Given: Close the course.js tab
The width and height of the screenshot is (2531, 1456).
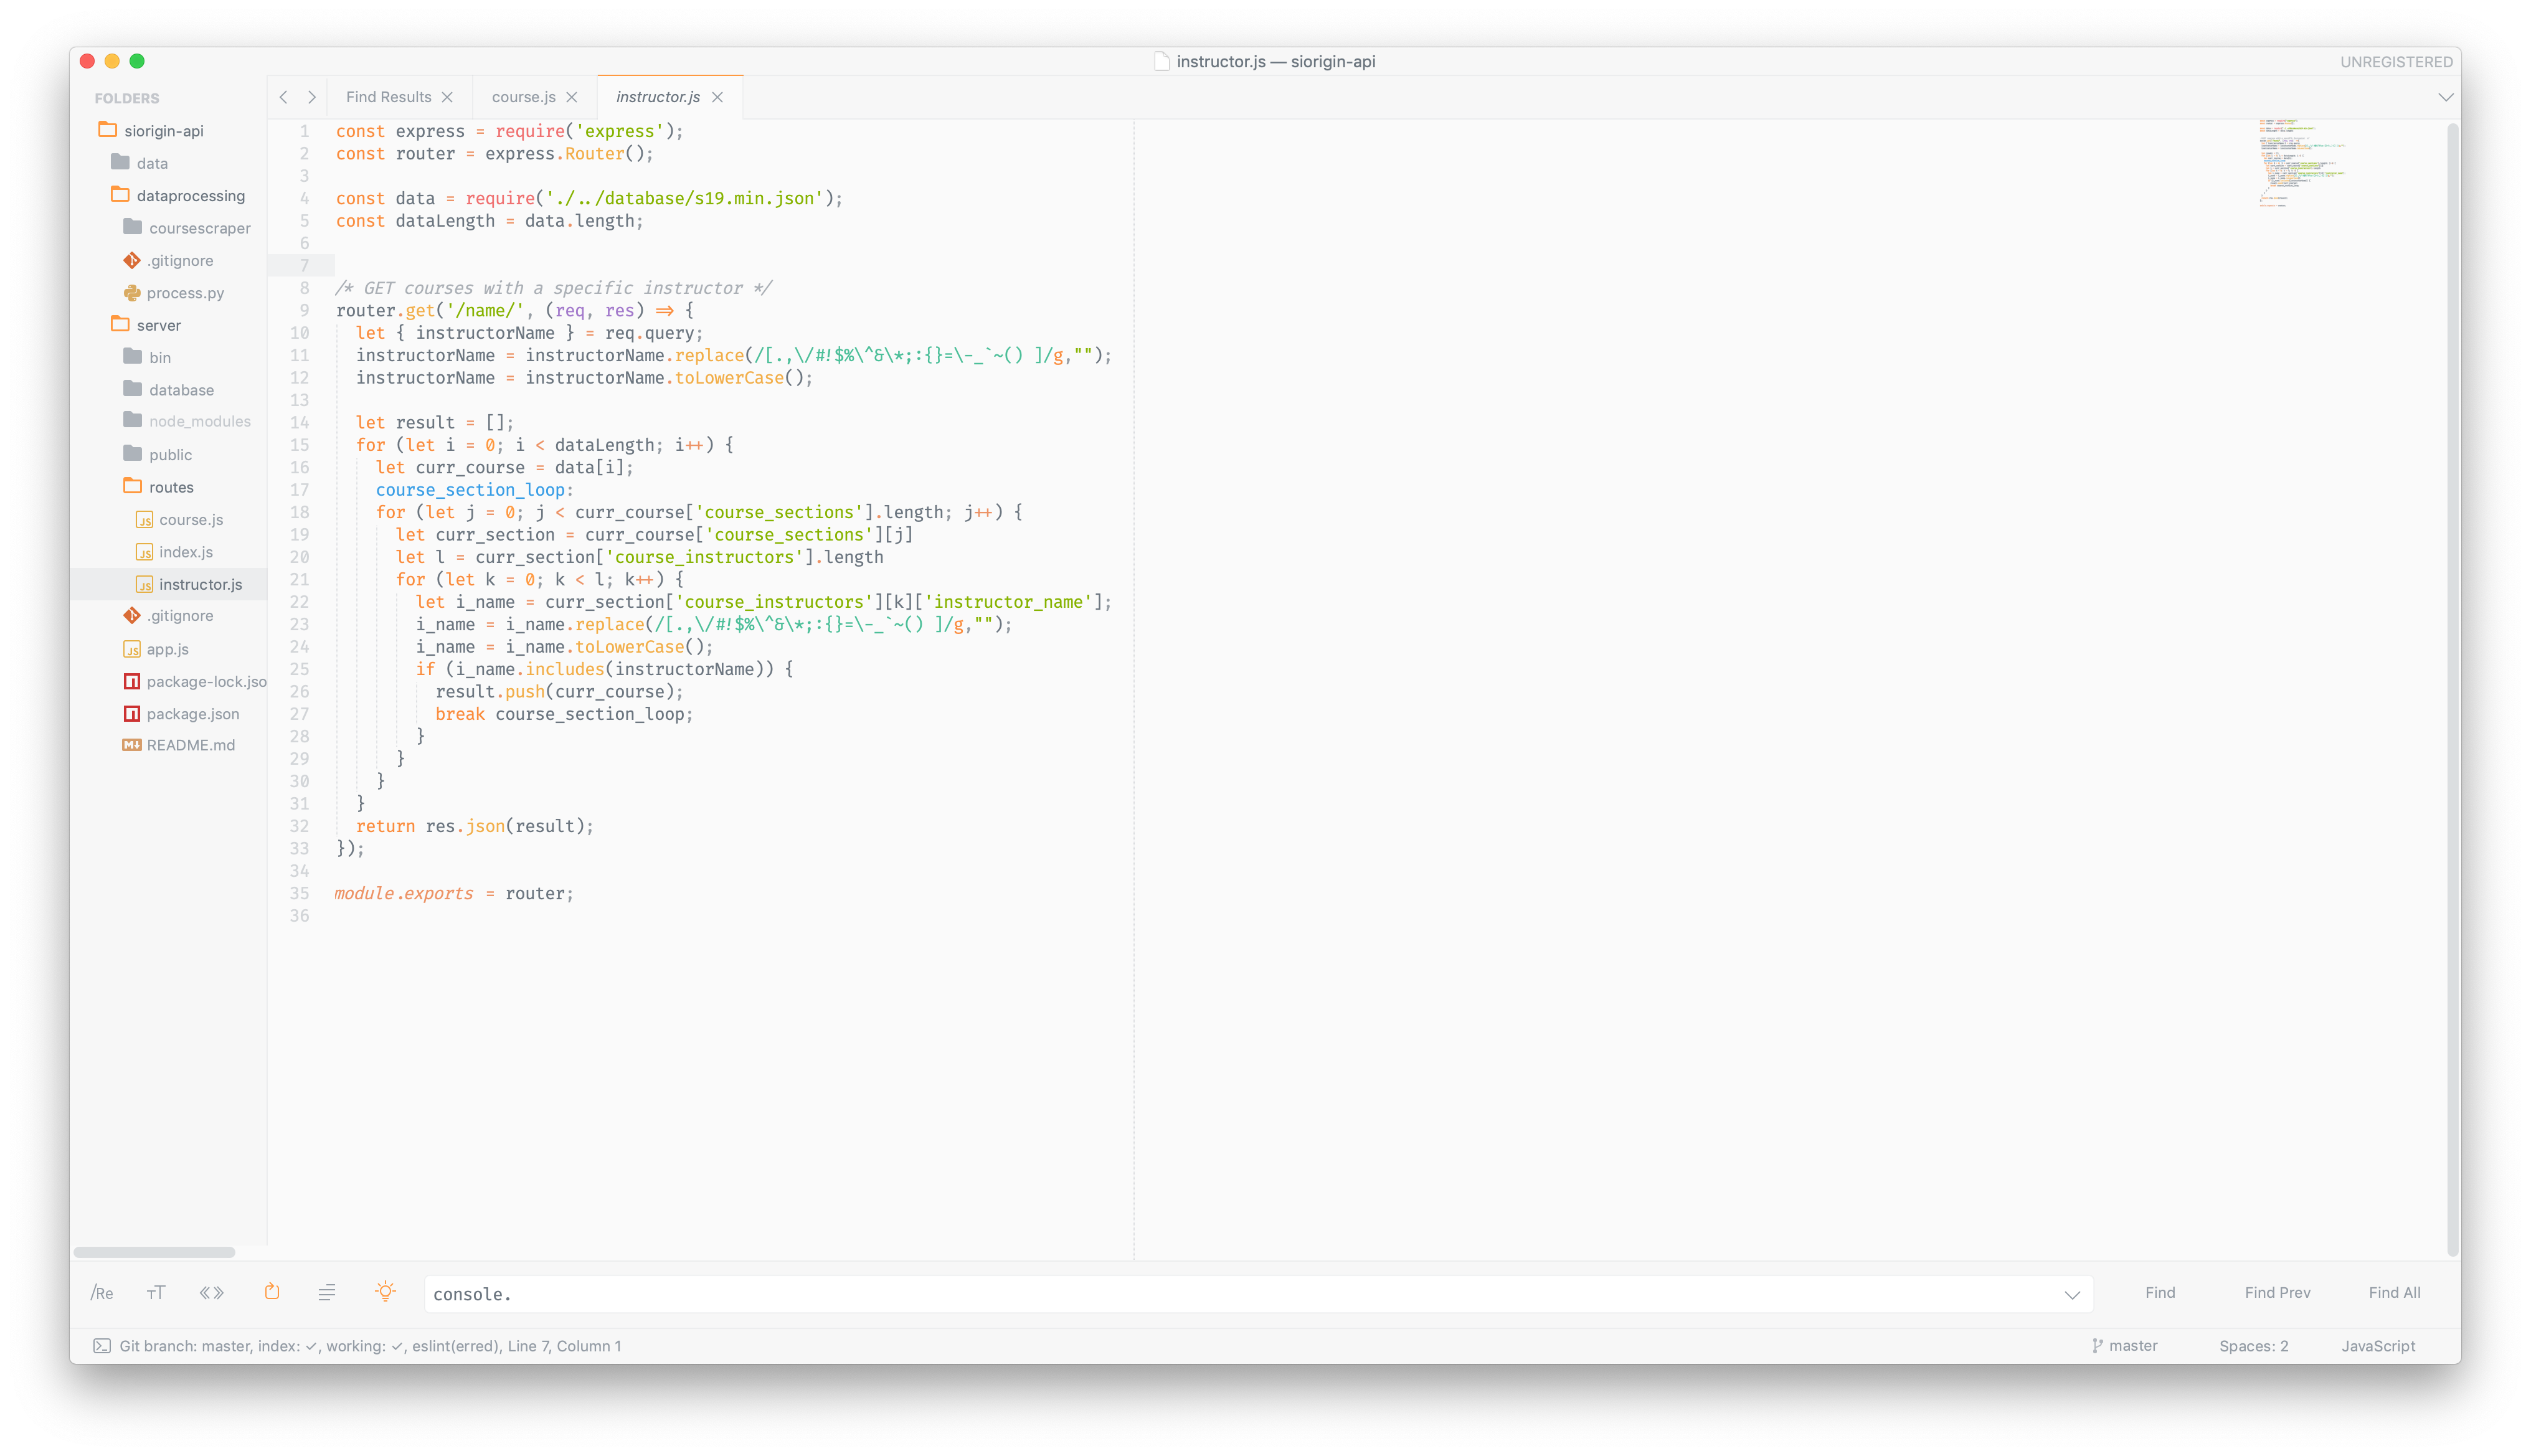Looking at the screenshot, I should [572, 97].
